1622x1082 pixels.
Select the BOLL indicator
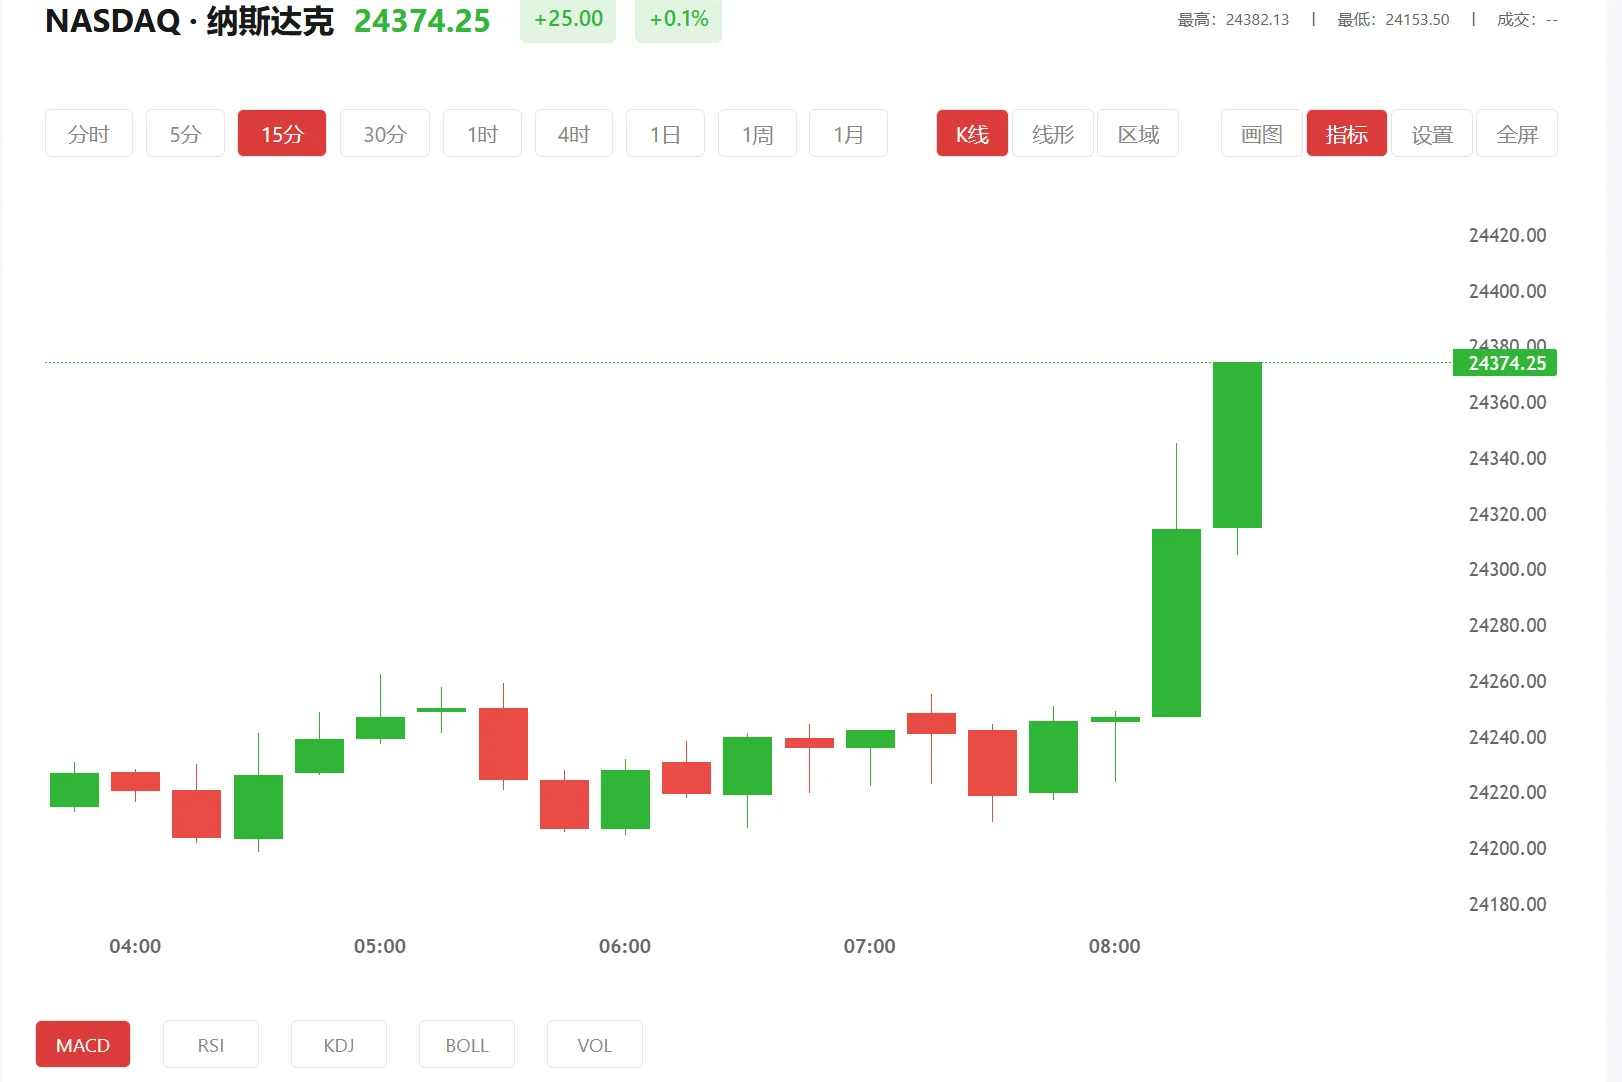466,1043
